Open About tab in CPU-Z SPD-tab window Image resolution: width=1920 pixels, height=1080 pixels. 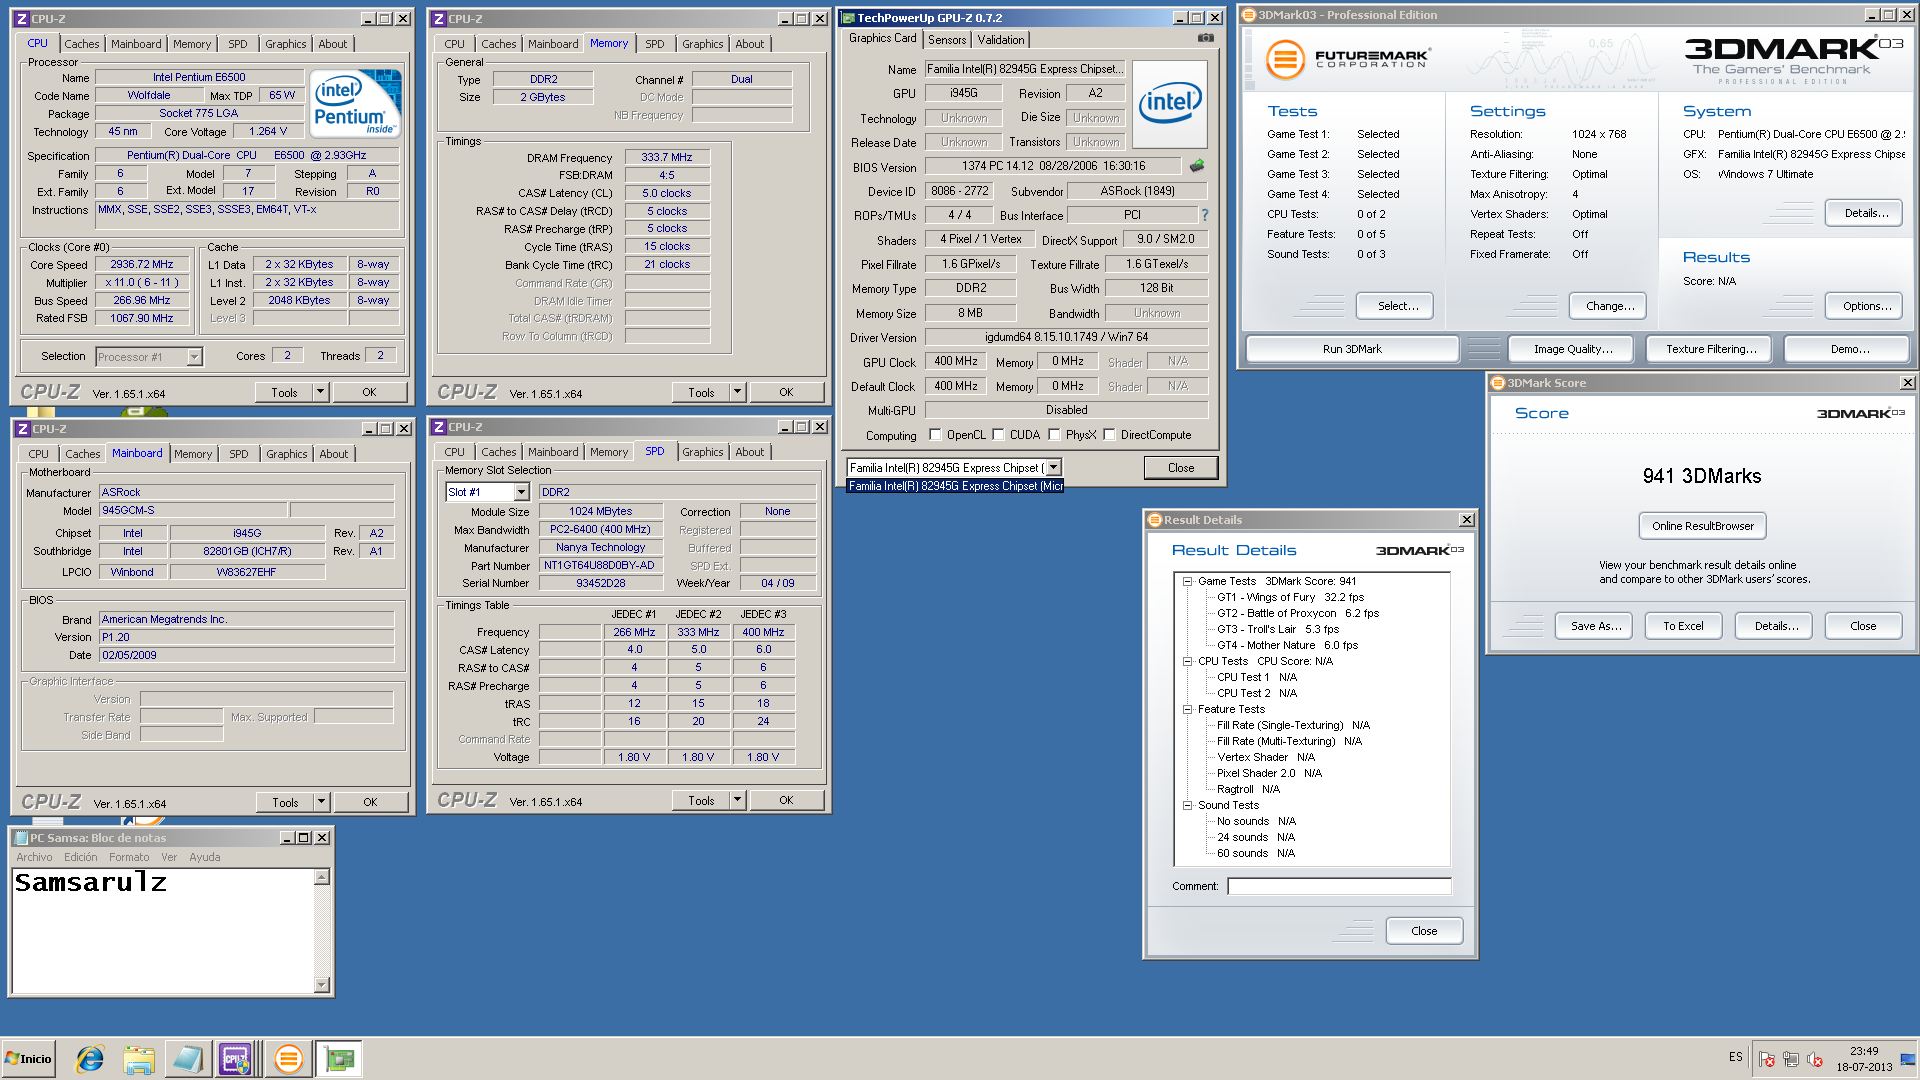pos(749,452)
